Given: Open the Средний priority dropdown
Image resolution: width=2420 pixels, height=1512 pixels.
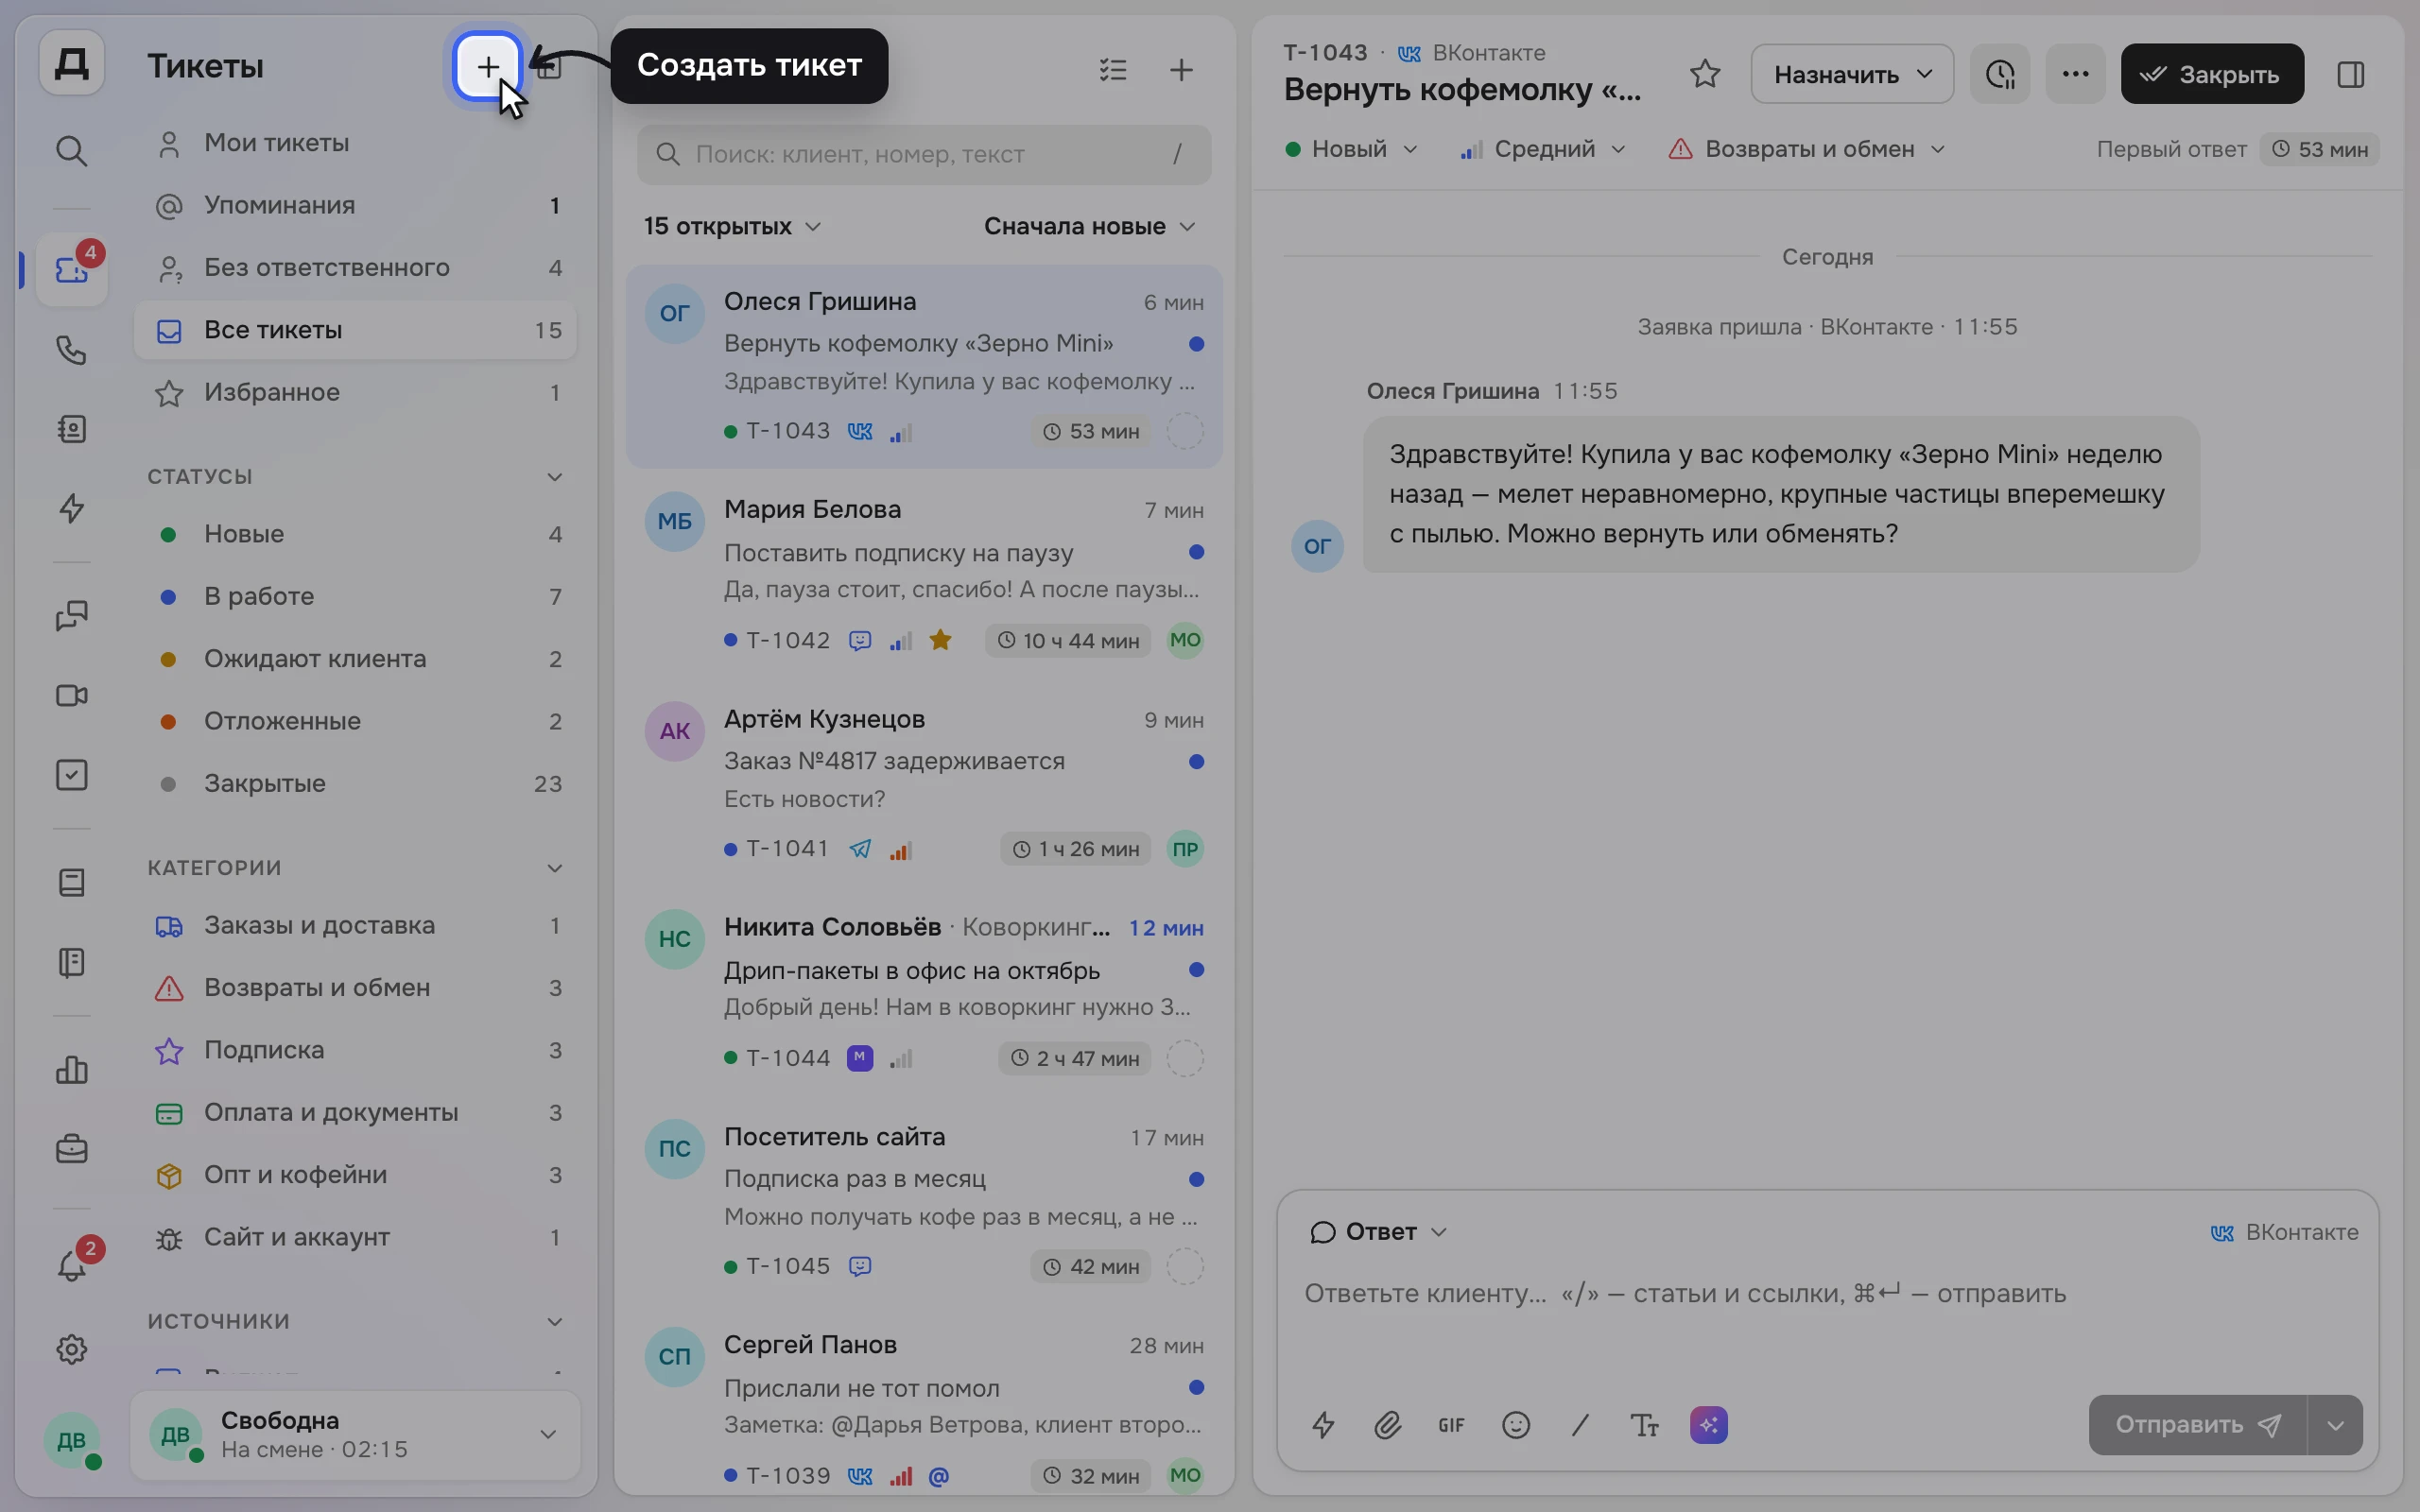Looking at the screenshot, I should 1543,149.
